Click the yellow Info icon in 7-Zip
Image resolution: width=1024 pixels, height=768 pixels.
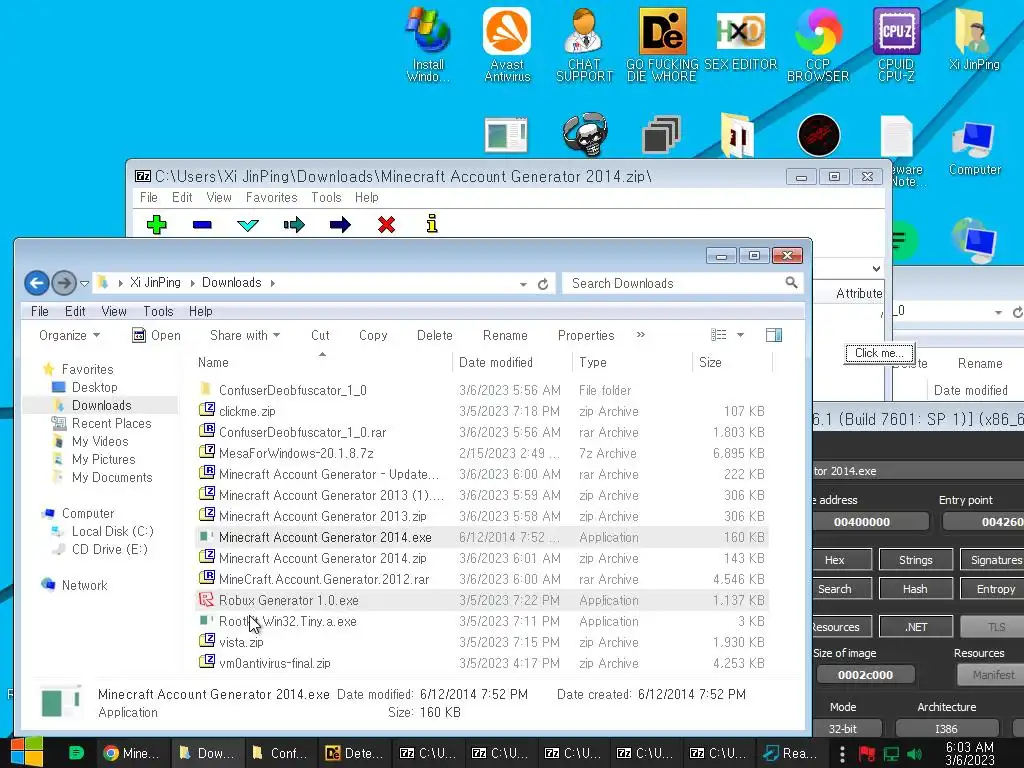[432, 224]
